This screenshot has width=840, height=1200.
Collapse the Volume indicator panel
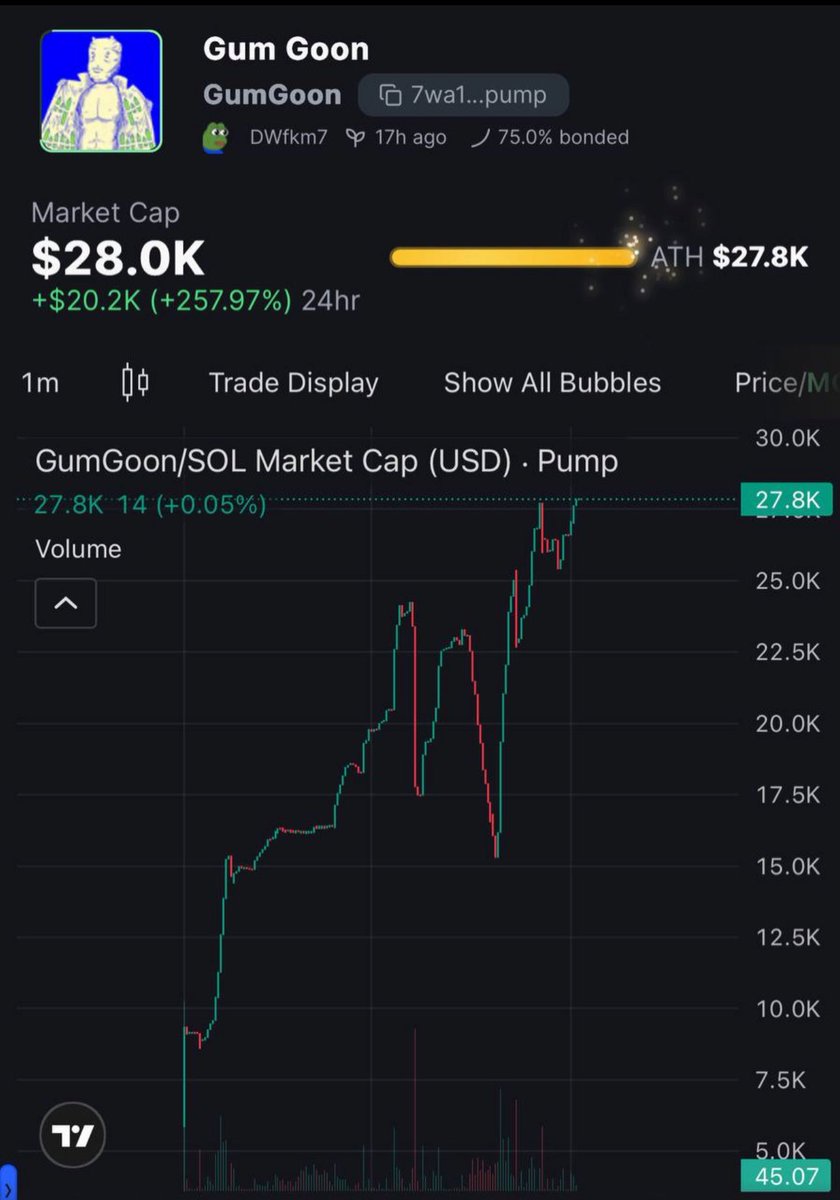[65, 603]
